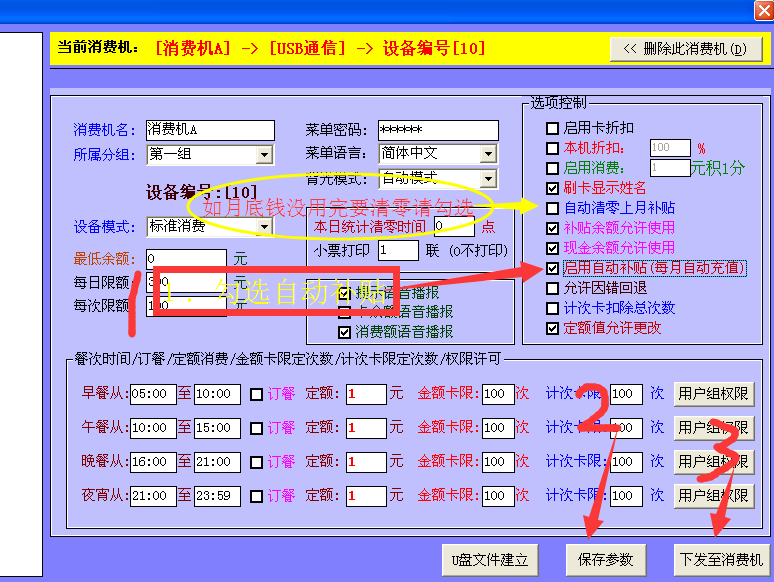Click the 消费机名 text field
774x582 pixels.
click(209, 130)
